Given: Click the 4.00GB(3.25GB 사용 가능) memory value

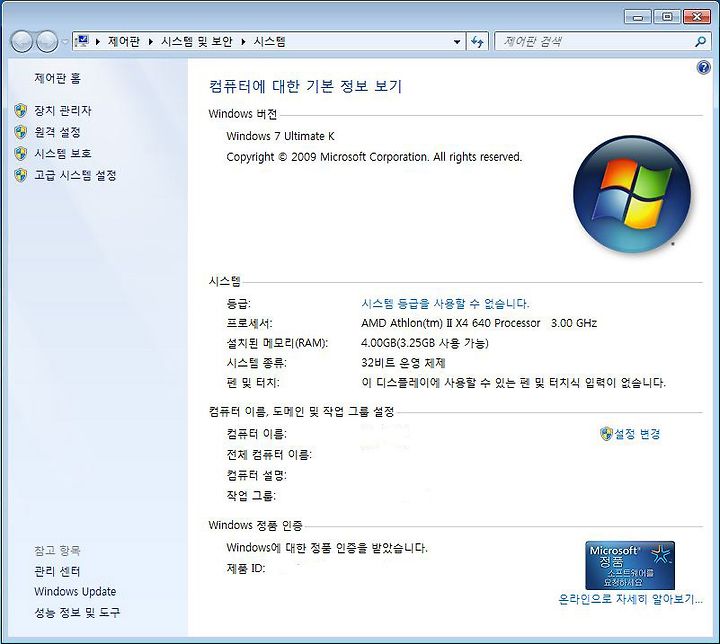Looking at the screenshot, I should [425, 343].
